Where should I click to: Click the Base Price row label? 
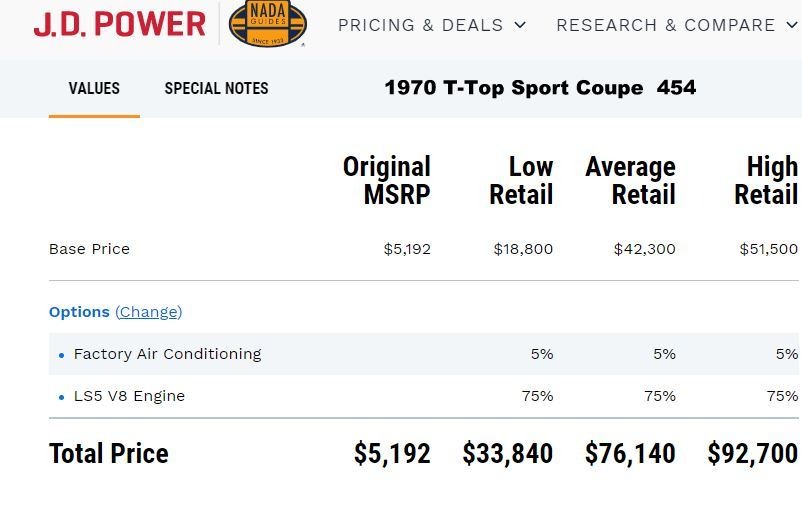(x=90, y=249)
